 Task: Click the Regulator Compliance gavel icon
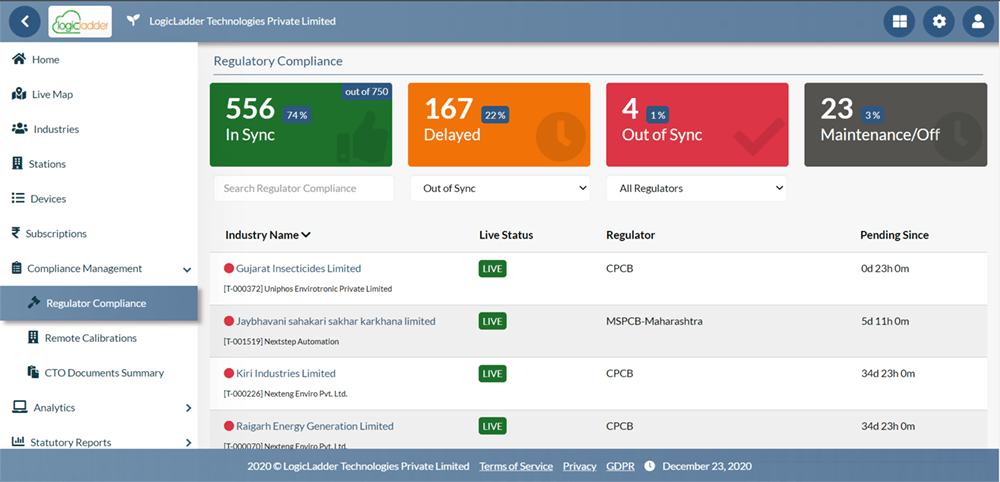click(x=34, y=303)
